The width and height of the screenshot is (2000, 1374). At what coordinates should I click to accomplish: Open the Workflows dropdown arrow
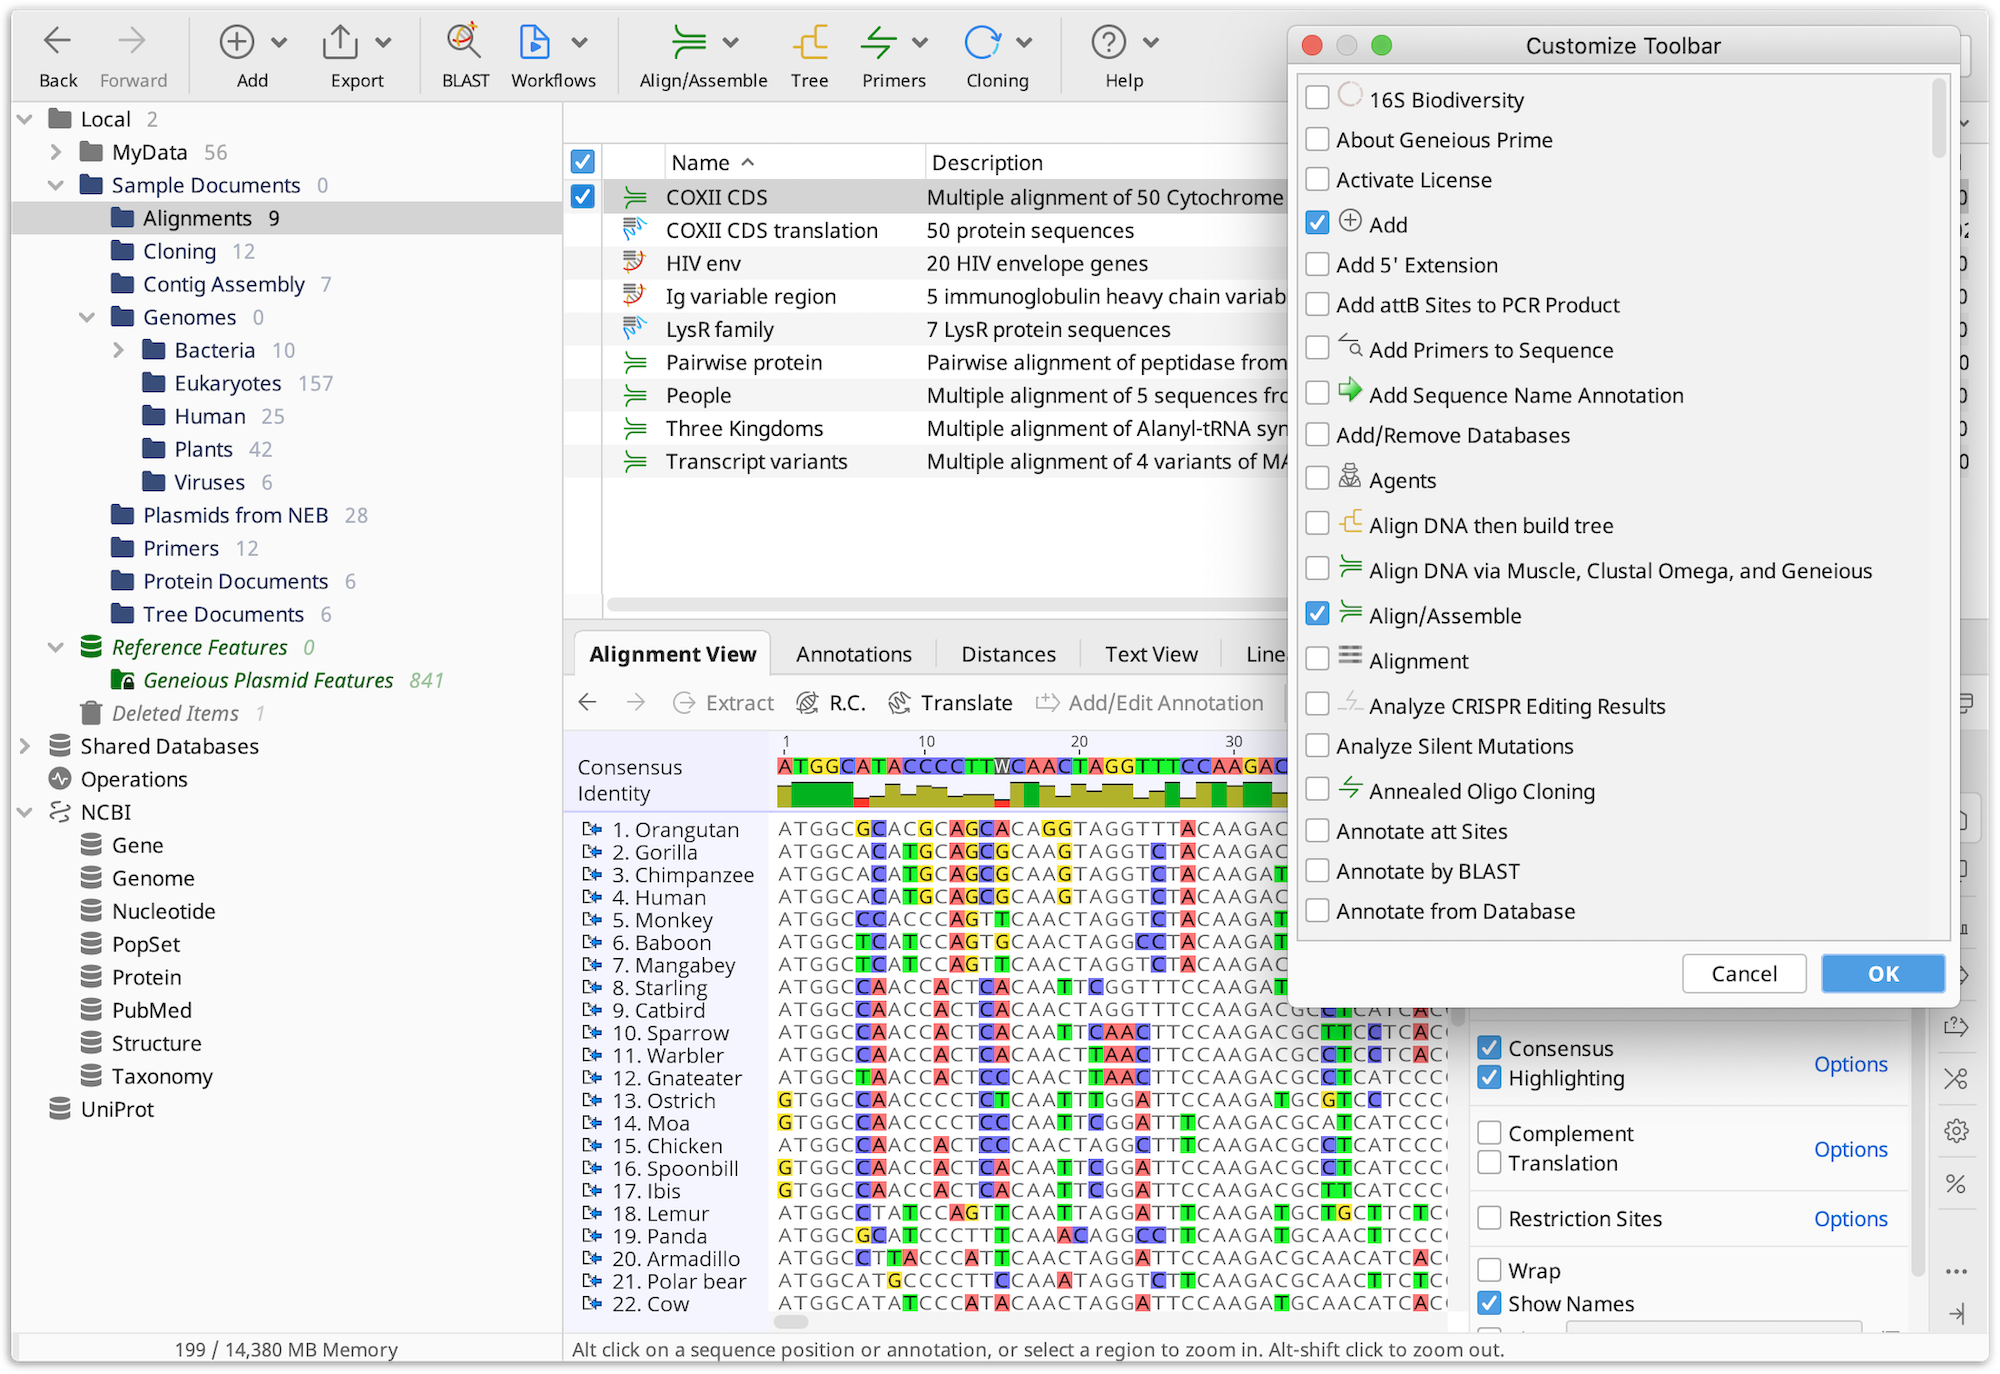[x=579, y=42]
